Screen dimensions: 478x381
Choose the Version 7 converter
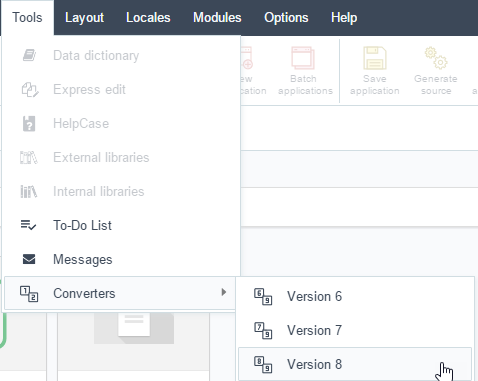coord(355,330)
